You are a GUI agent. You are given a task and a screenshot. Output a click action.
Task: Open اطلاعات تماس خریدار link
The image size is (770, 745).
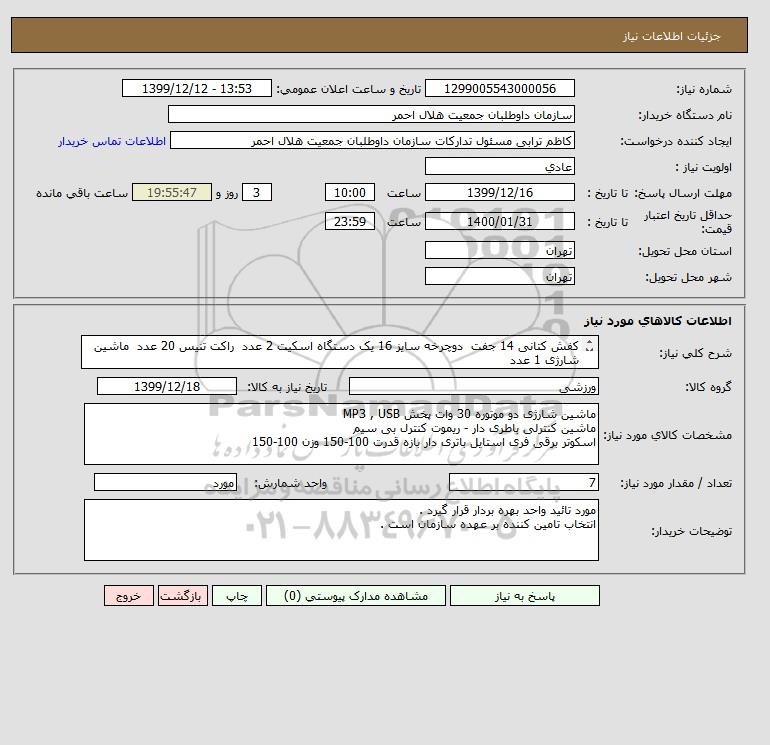pyautogui.click(x=112, y=141)
